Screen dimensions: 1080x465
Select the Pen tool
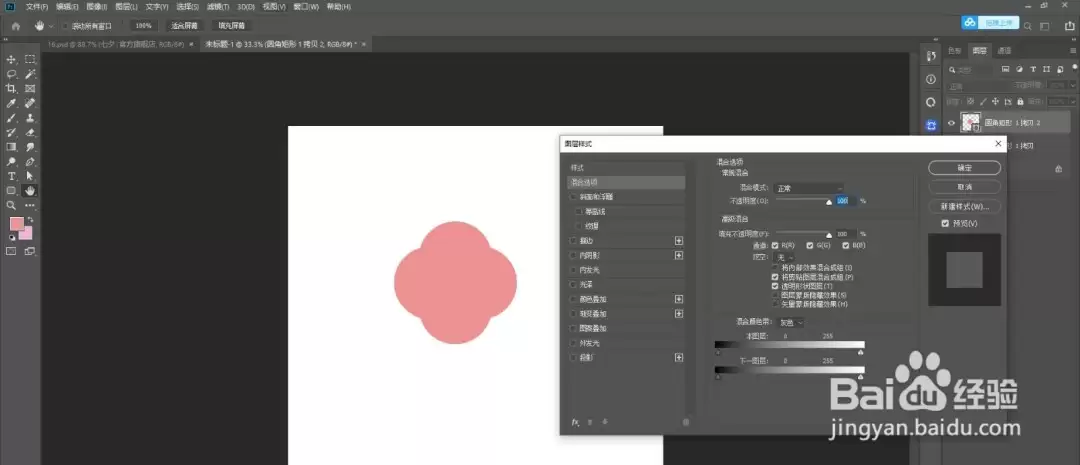tap(30, 162)
